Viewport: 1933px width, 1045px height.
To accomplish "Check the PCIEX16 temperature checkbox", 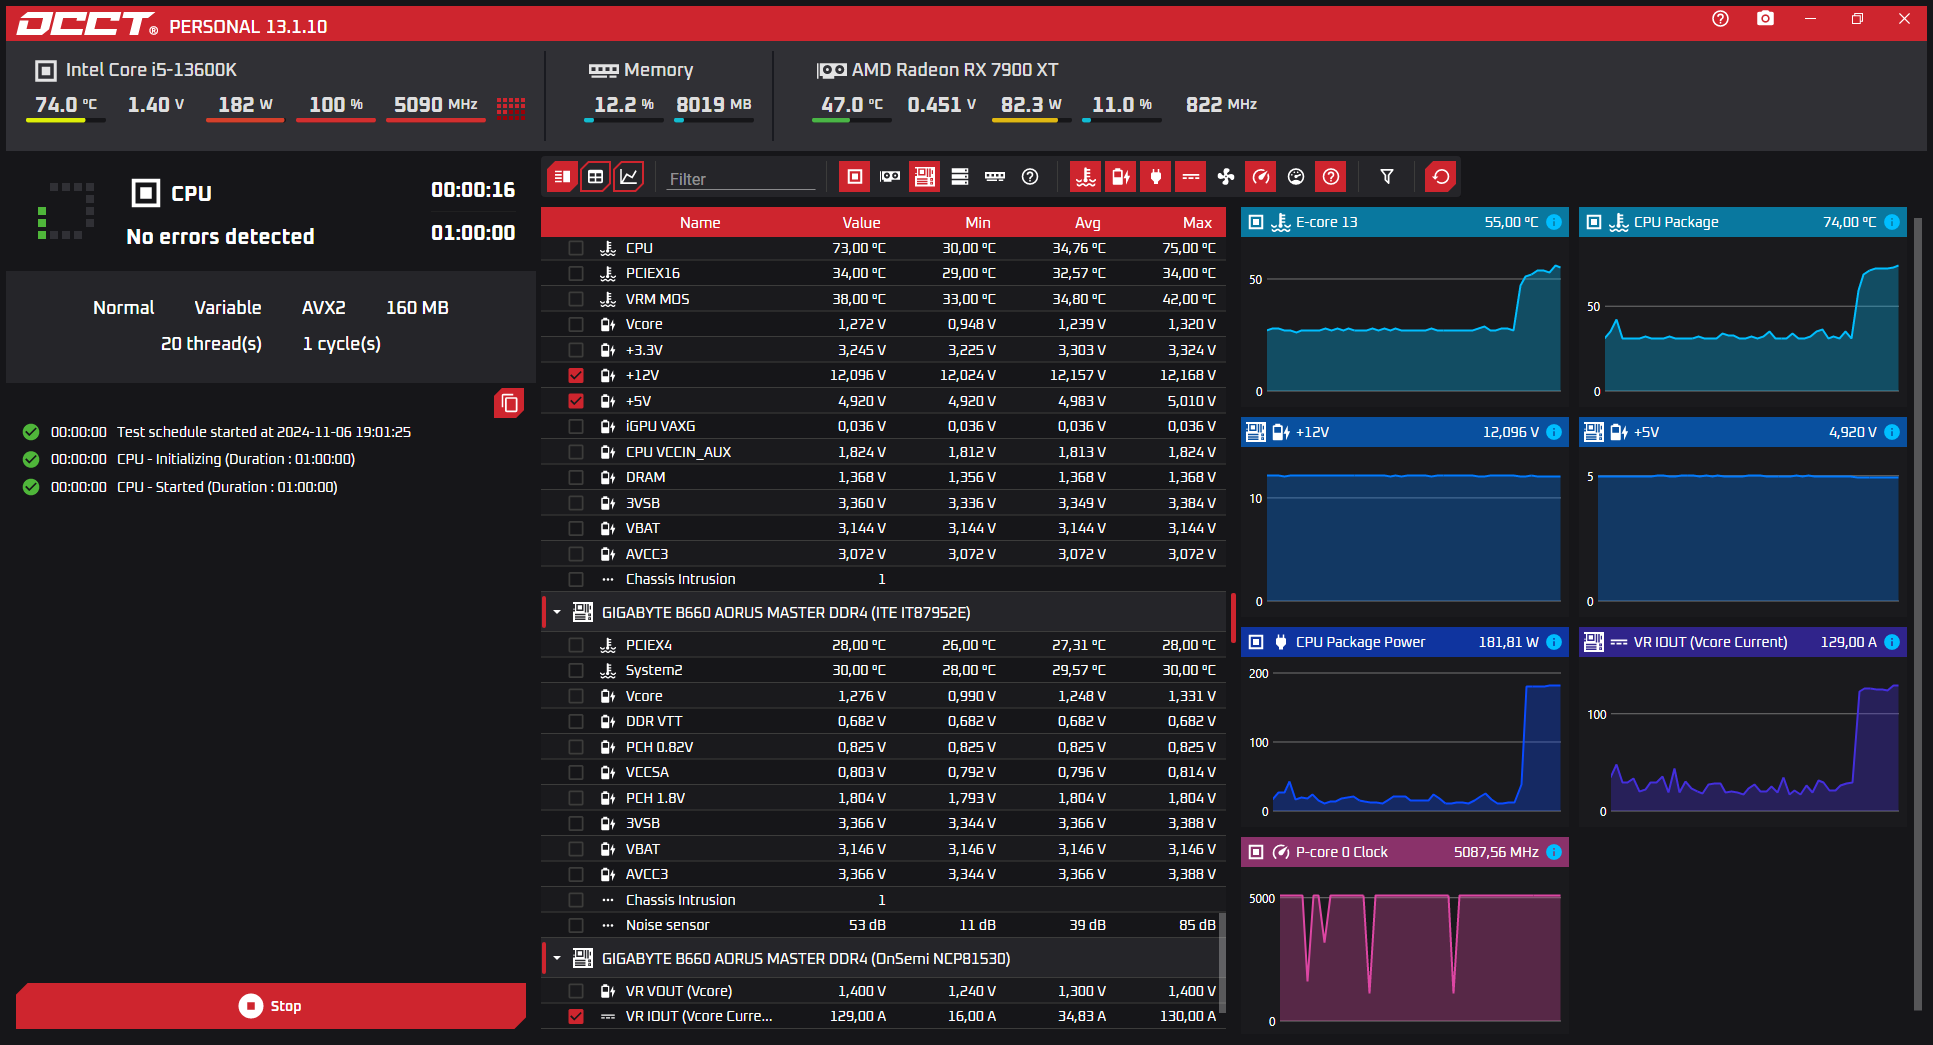I will click(576, 273).
